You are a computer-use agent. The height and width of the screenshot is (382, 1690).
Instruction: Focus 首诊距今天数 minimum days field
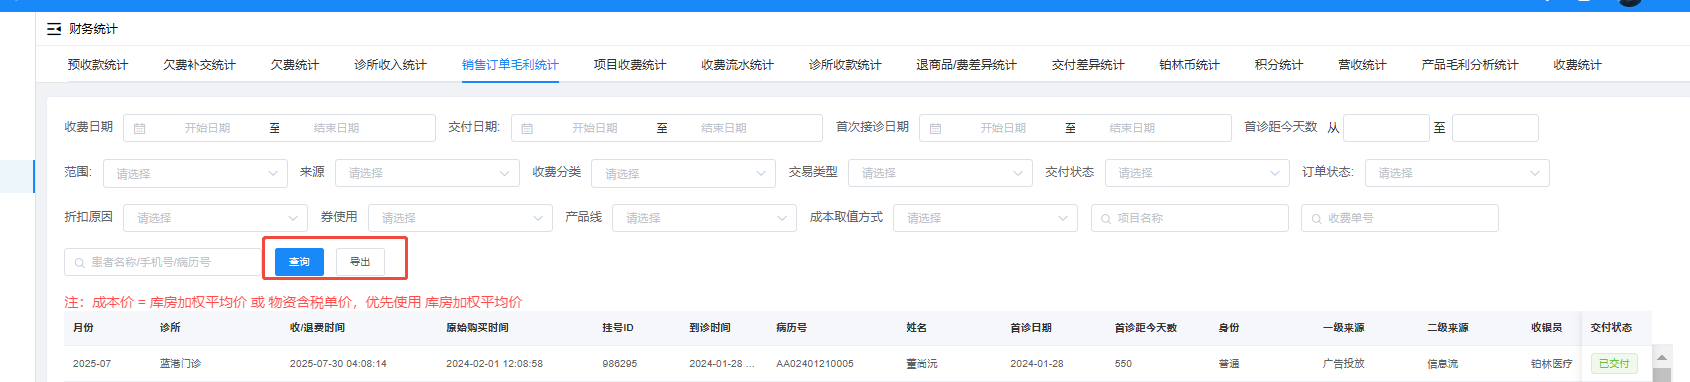[1386, 128]
